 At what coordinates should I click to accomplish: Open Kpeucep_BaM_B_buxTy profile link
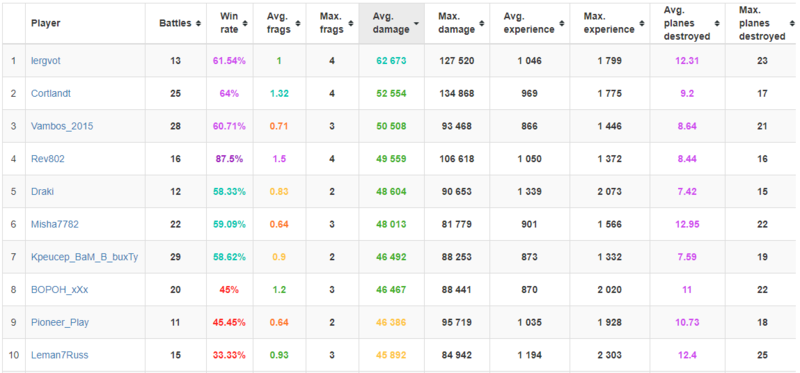[84, 257]
